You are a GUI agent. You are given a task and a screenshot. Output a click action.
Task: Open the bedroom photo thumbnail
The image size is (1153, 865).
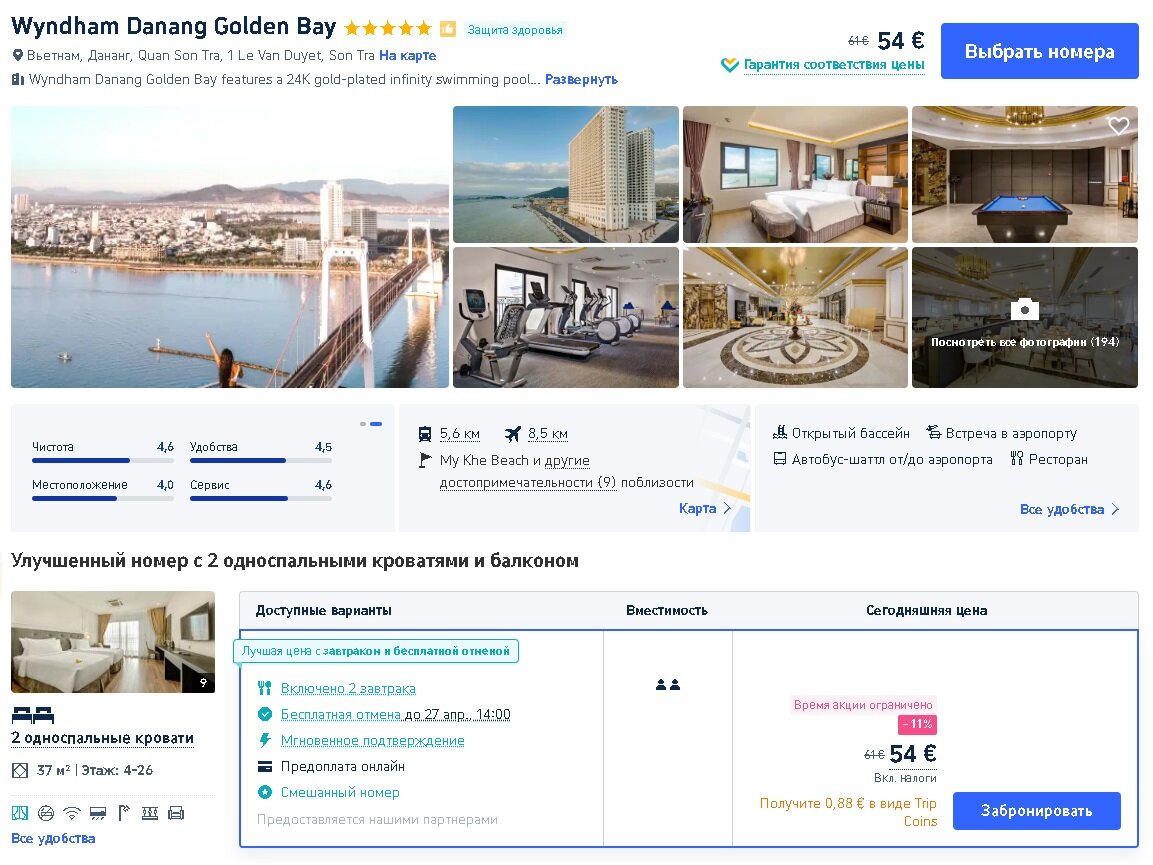click(x=795, y=174)
